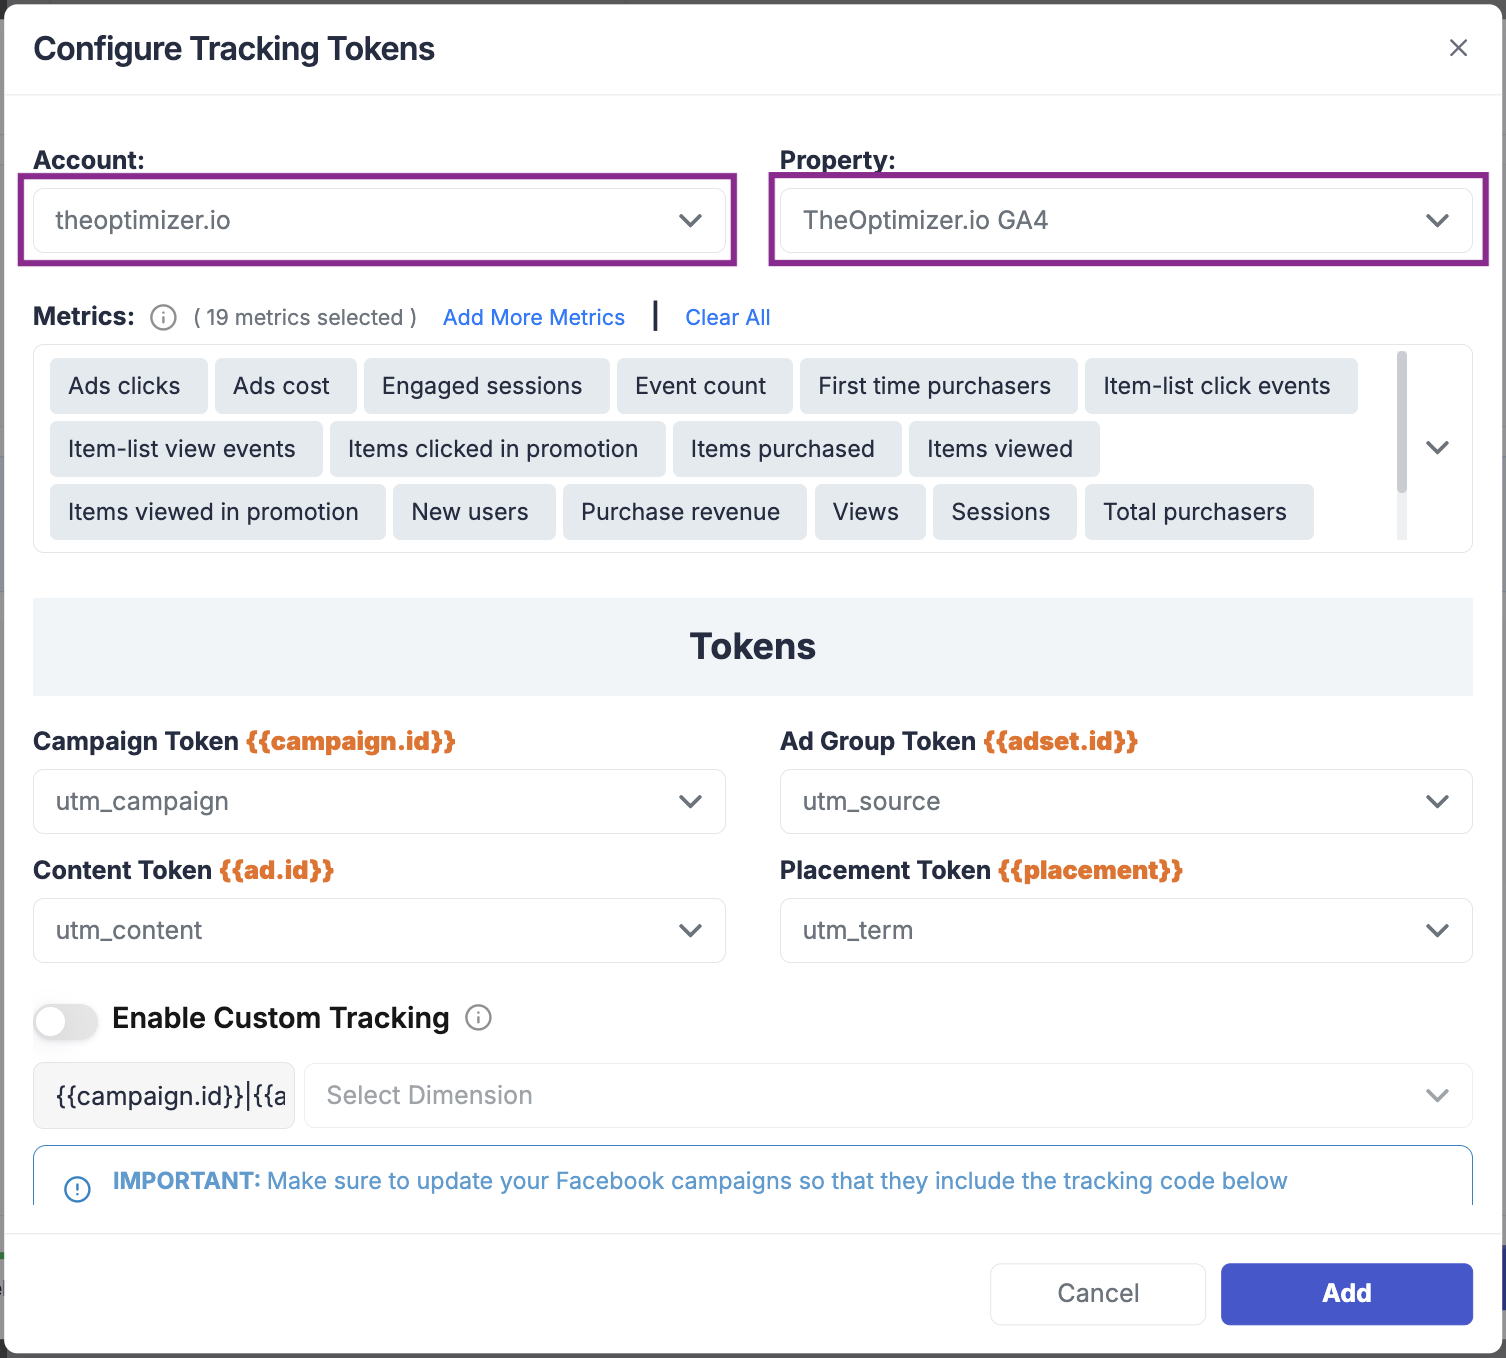The height and width of the screenshot is (1358, 1506).
Task: Open Ad Group Token utm_source dropdown
Action: coord(1126,801)
